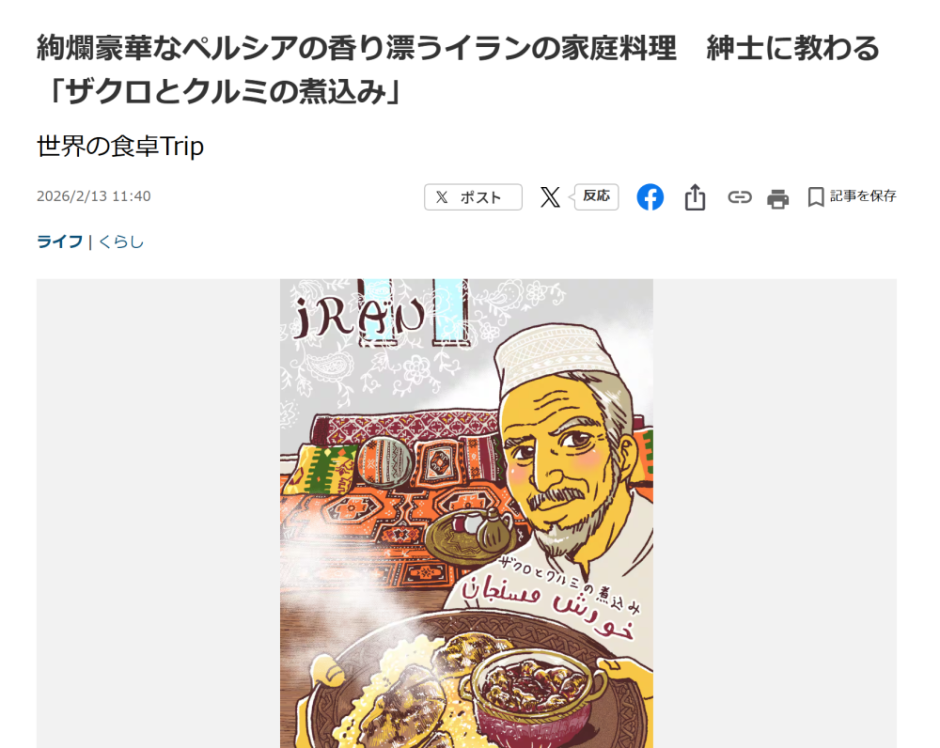Click the X ポスト share button
This screenshot has width=940, height=748.
pos(473,197)
